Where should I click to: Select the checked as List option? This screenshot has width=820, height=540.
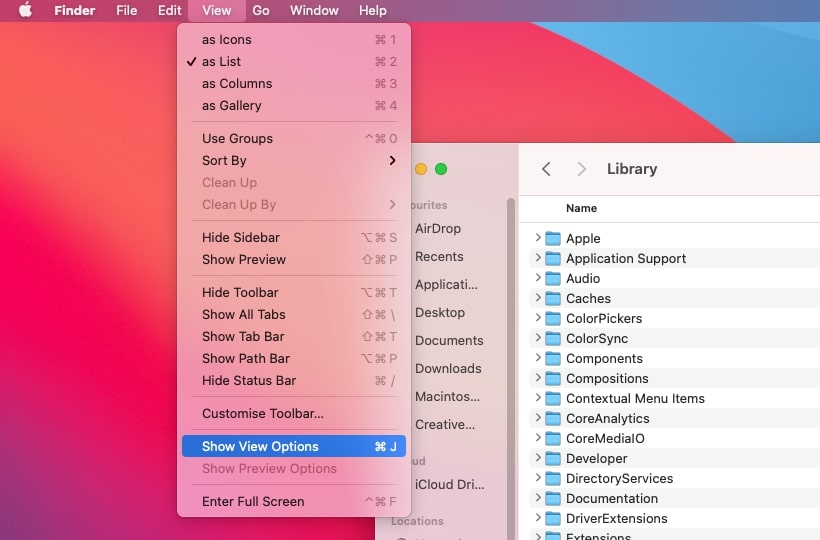[x=294, y=62]
